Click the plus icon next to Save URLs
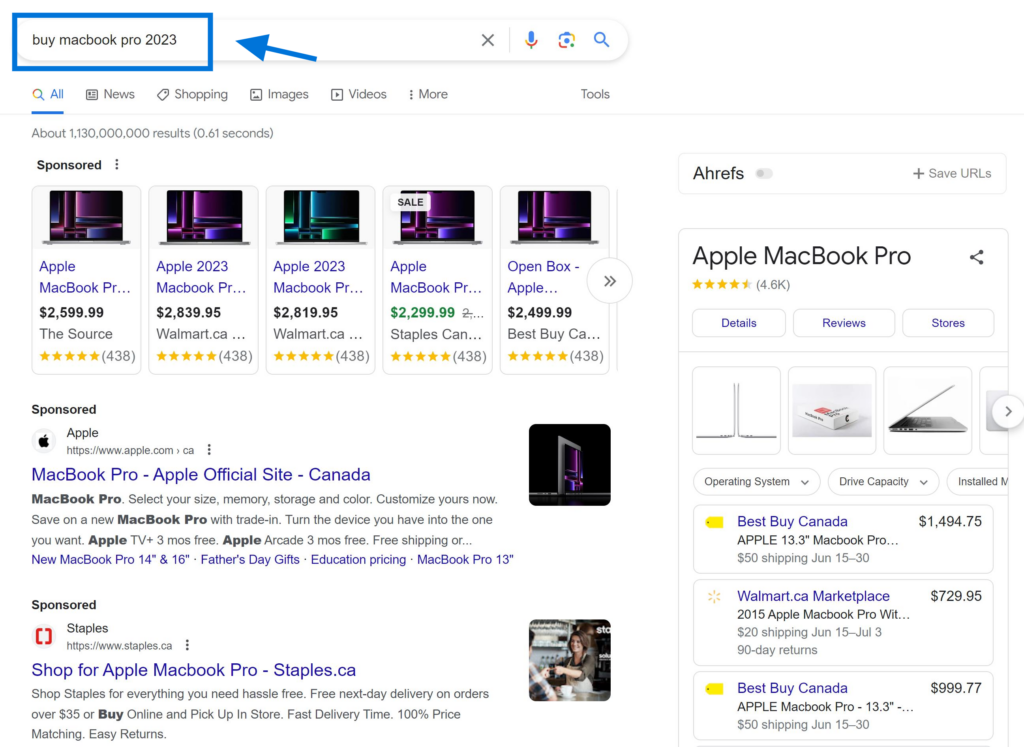 tap(921, 173)
